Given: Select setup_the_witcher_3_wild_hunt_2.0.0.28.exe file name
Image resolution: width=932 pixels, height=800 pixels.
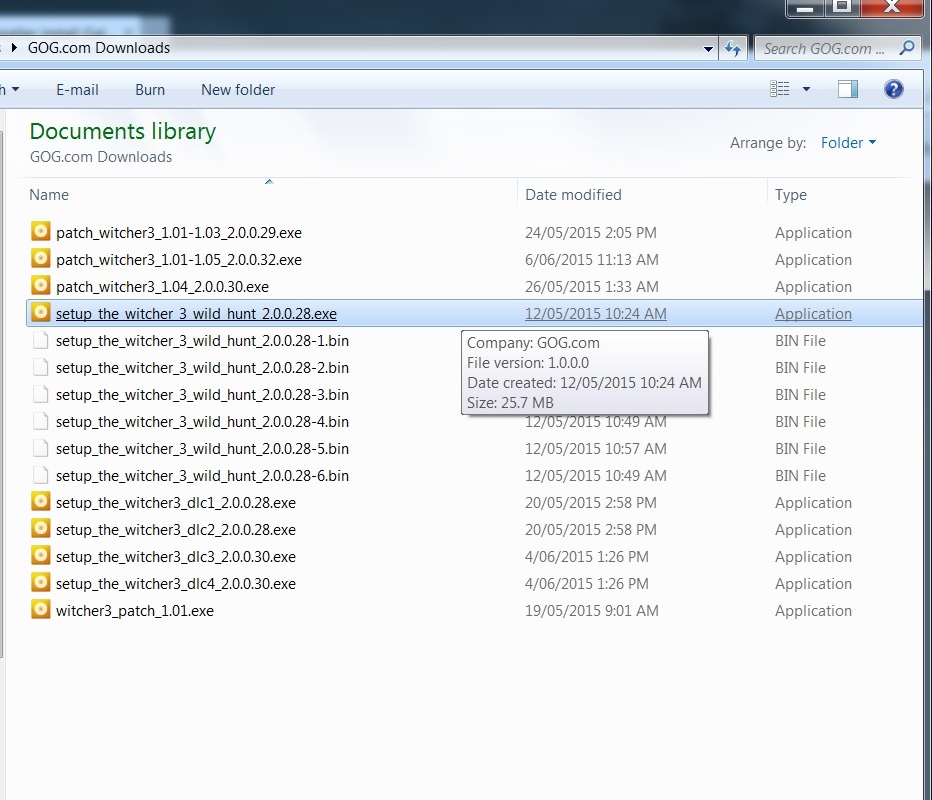Looking at the screenshot, I should 196,314.
